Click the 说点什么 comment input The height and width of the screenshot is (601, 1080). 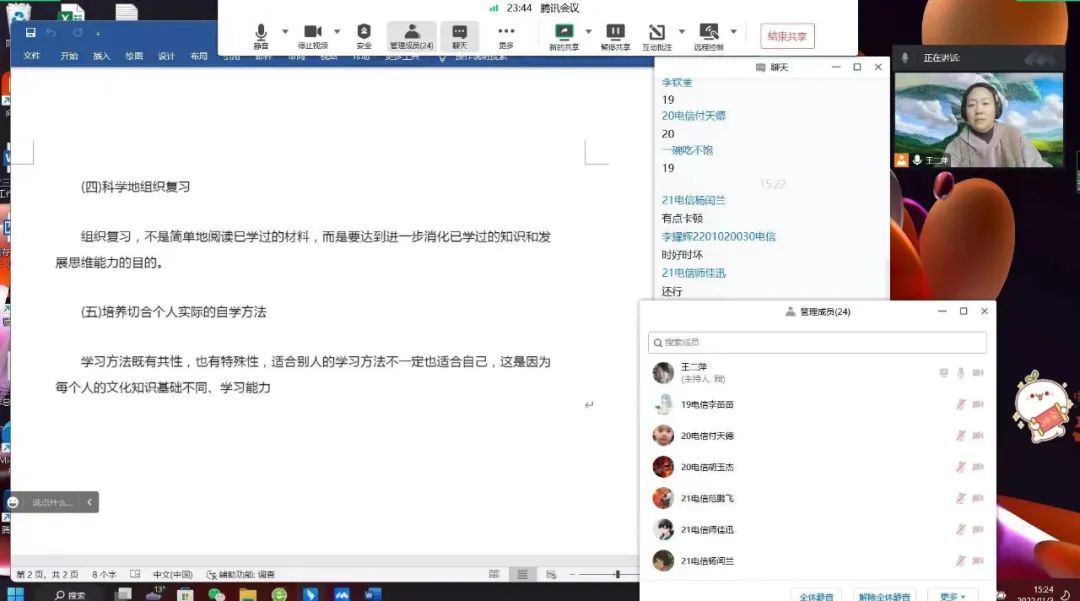pos(52,503)
